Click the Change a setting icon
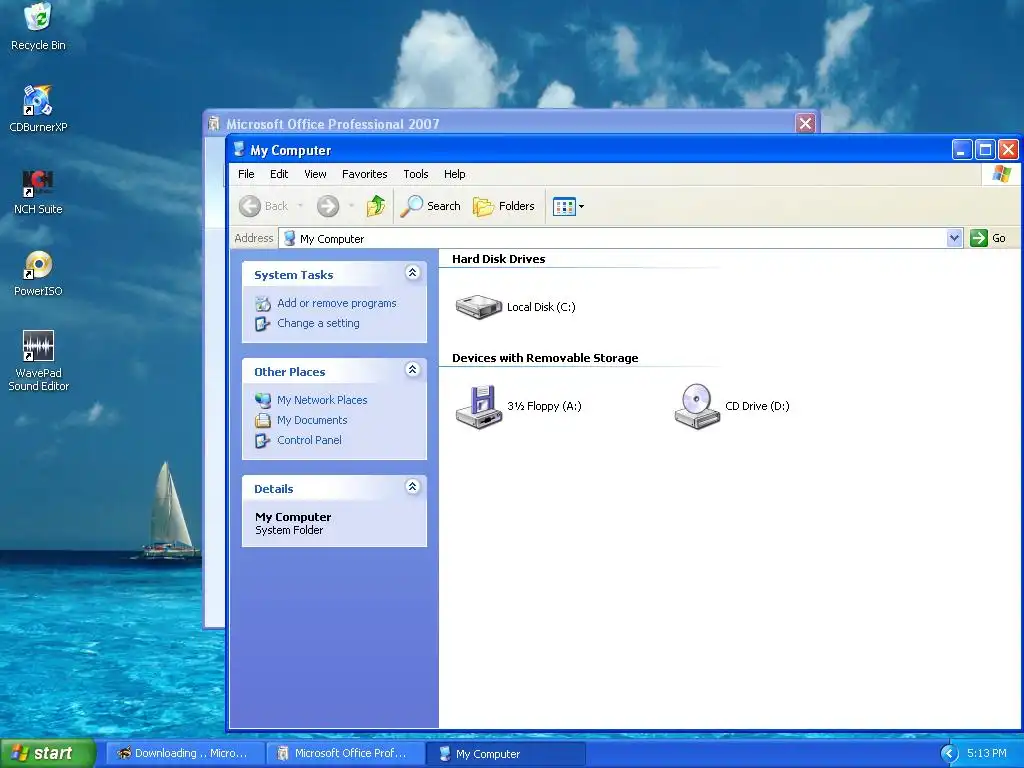The height and width of the screenshot is (768, 1024). click(x=263, y=324)
